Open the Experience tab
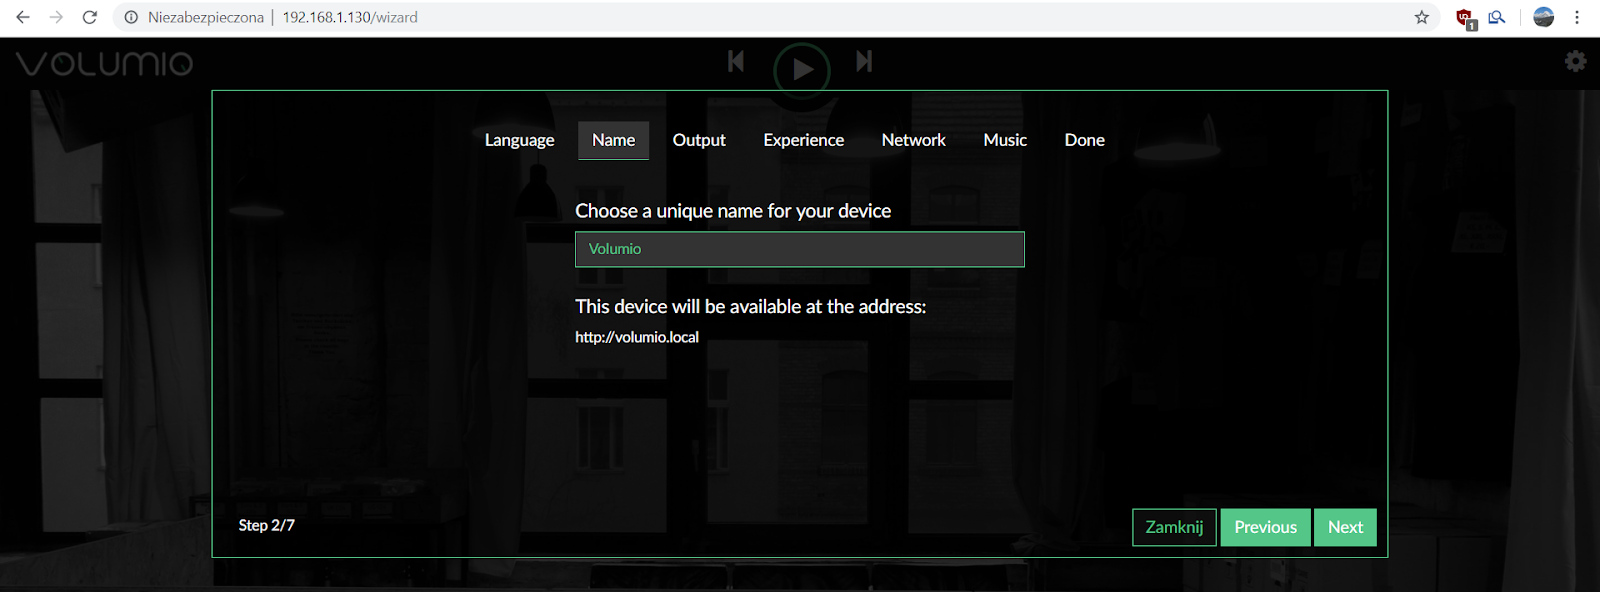1600x592 pixels. (x=804, y=140)
